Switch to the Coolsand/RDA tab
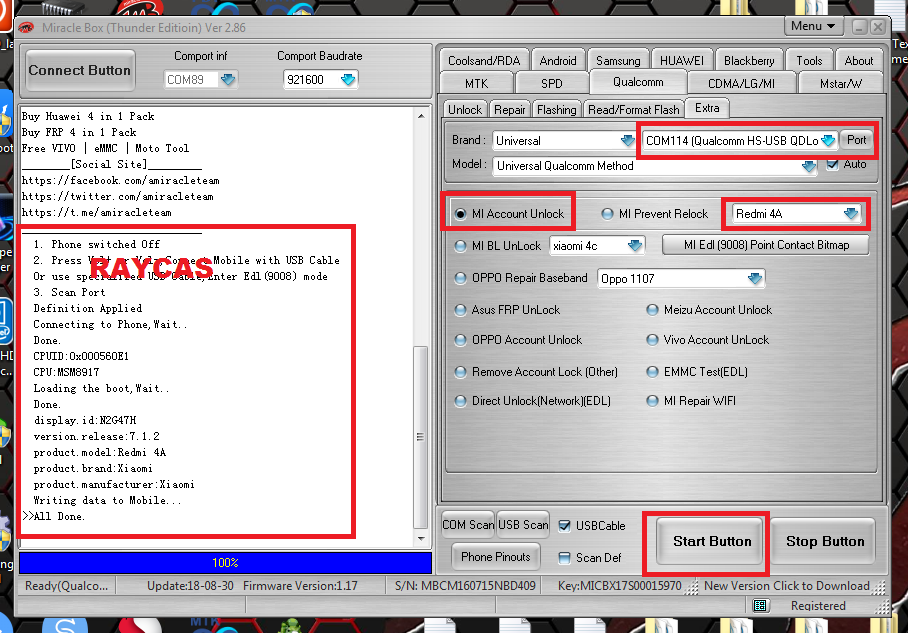Viewport: 908px width, 633px height. point(484,61)
